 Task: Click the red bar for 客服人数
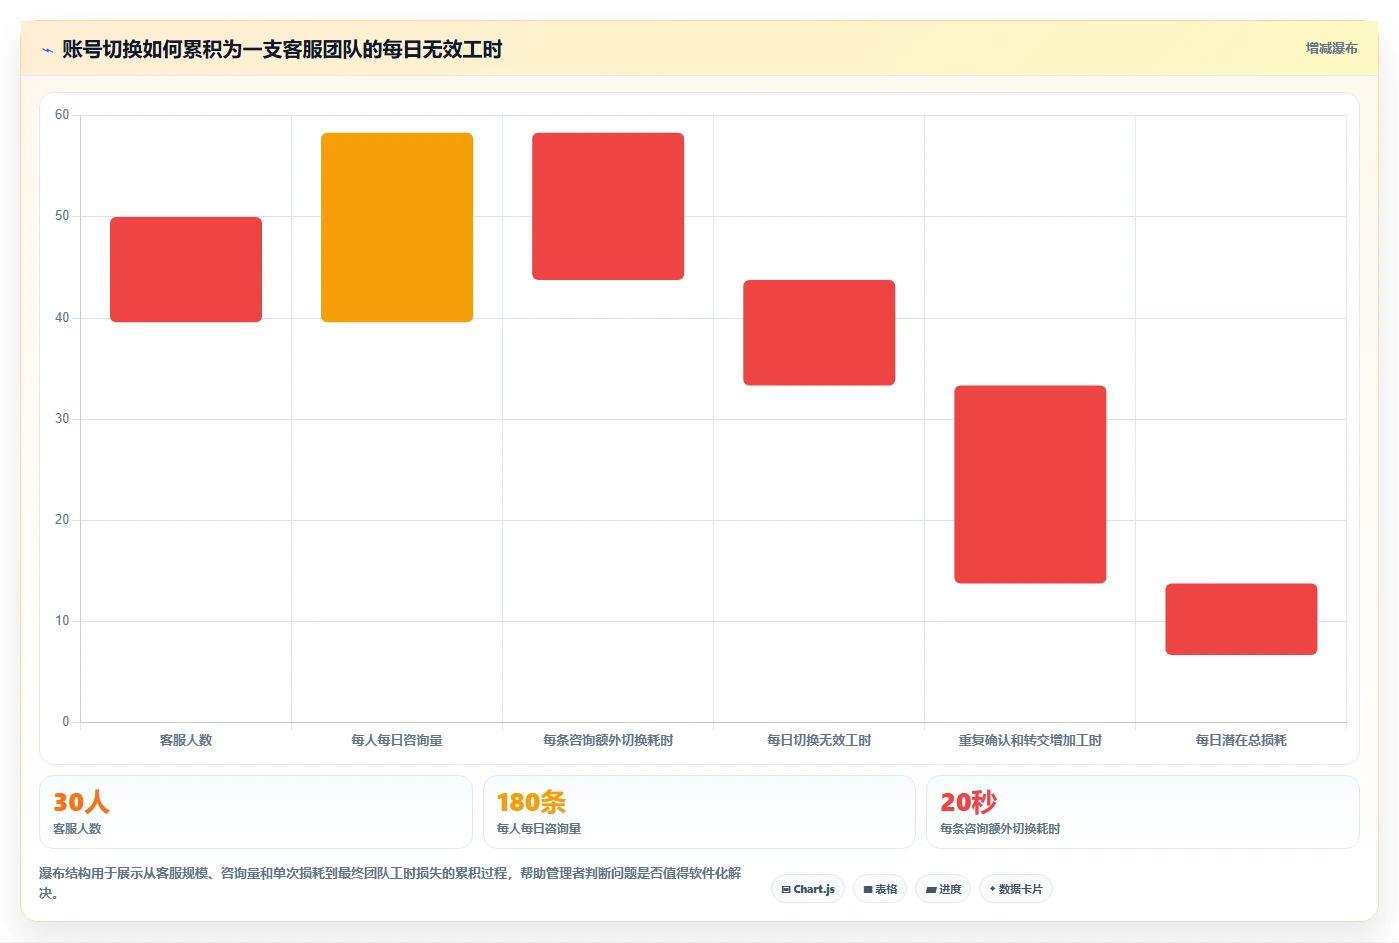186,269
